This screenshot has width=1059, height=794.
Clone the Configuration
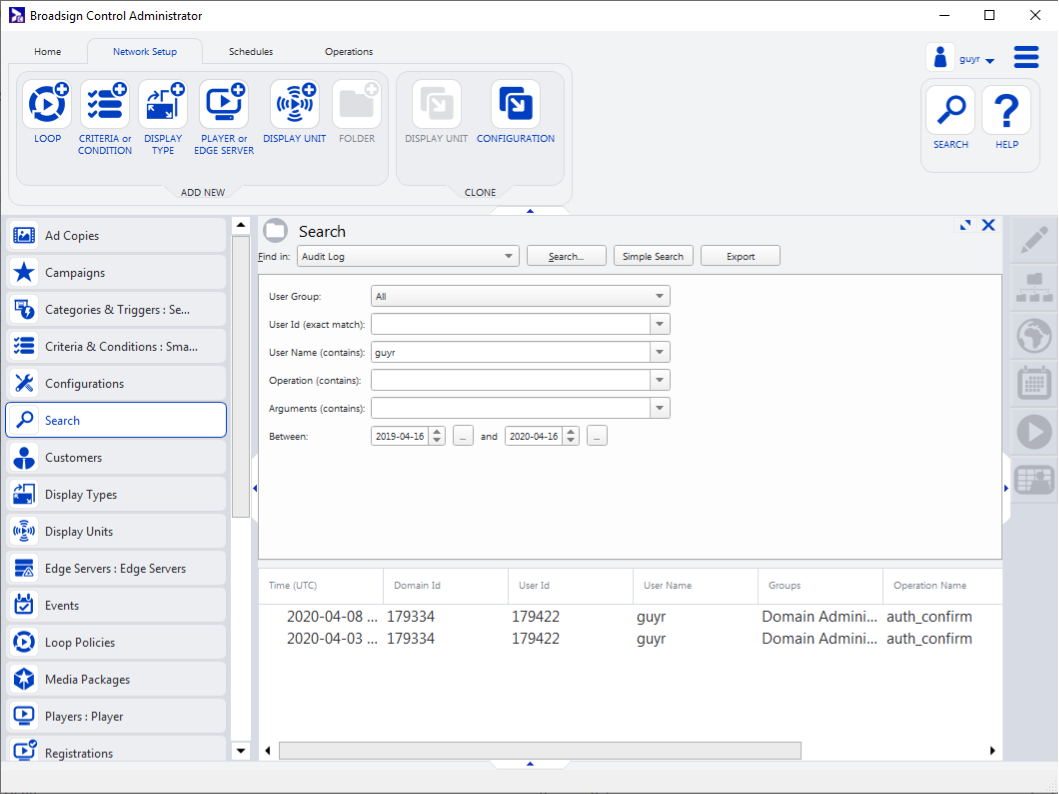(x=515, y=104)
